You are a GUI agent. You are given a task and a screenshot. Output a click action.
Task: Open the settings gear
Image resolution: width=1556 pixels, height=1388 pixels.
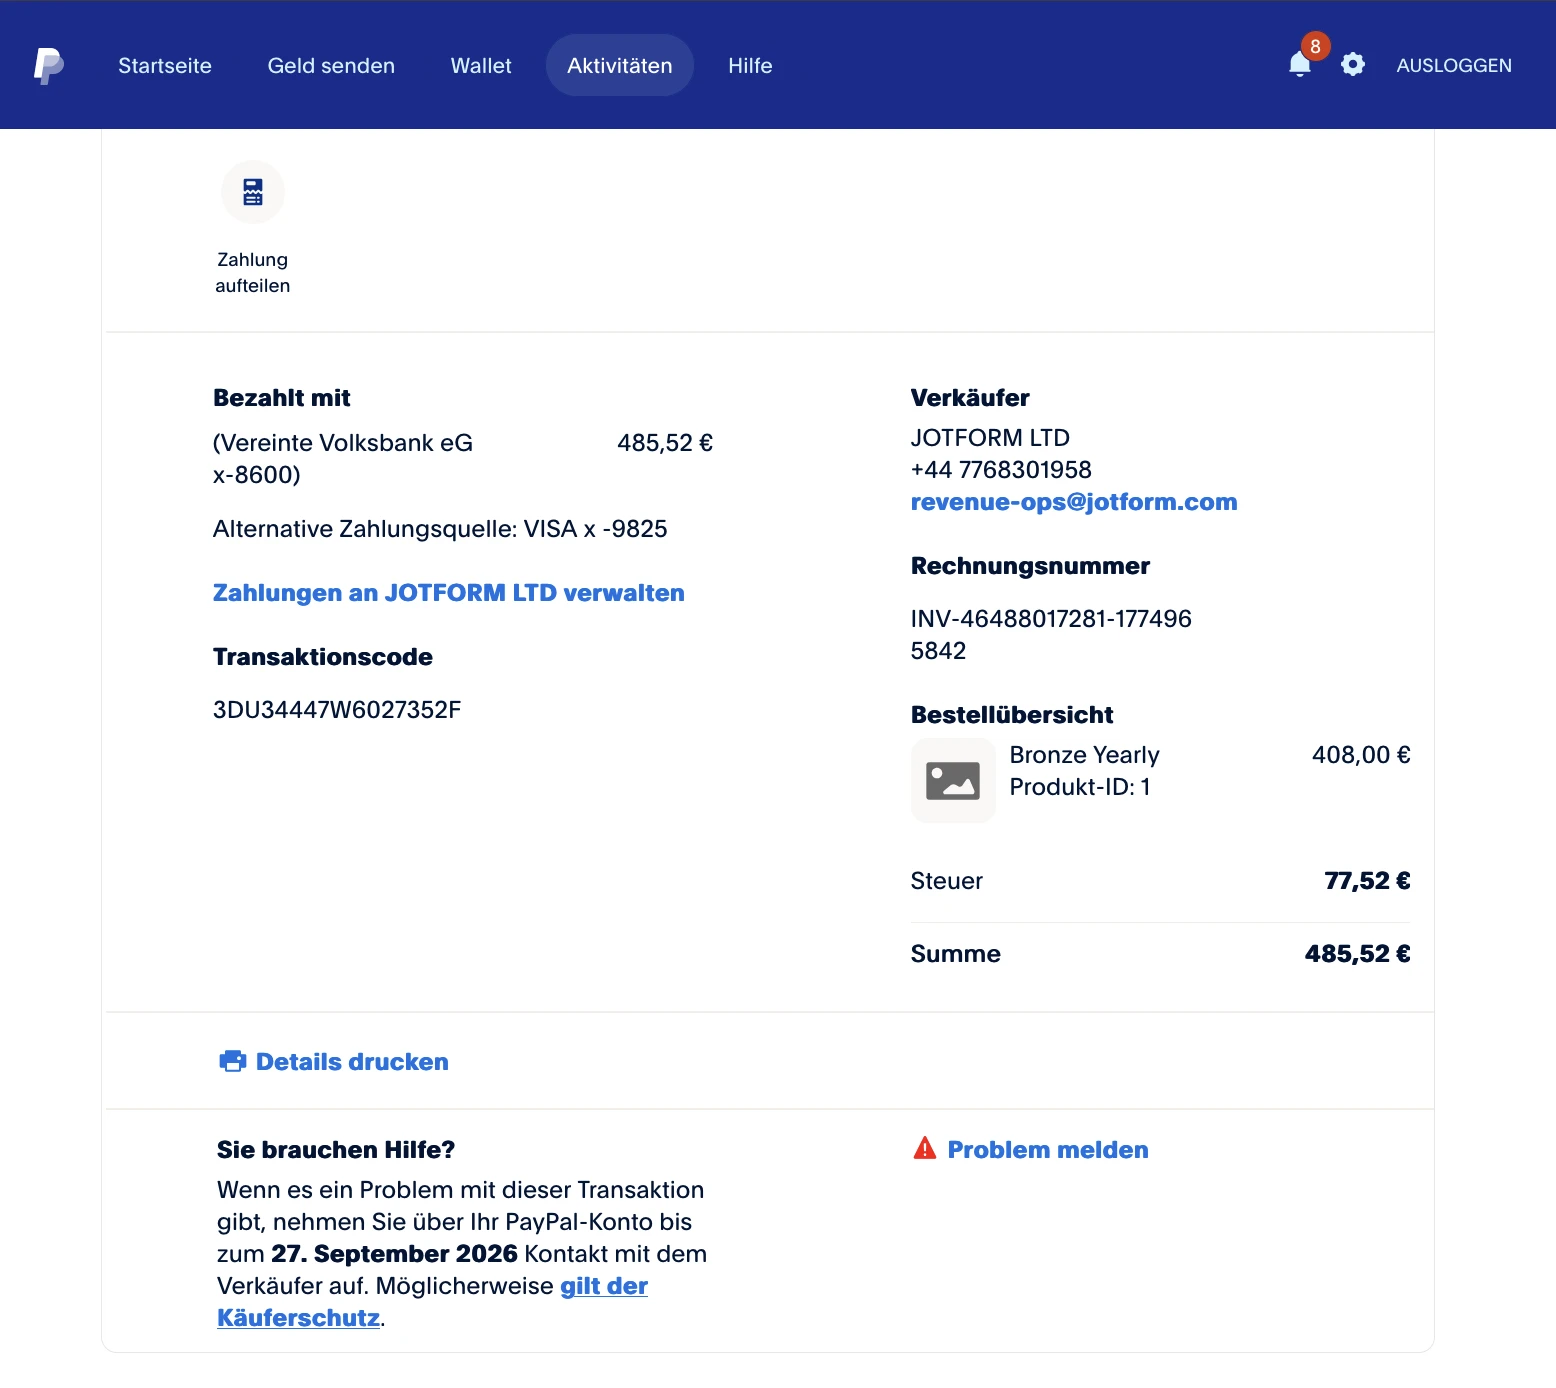tap(1353, 64)
